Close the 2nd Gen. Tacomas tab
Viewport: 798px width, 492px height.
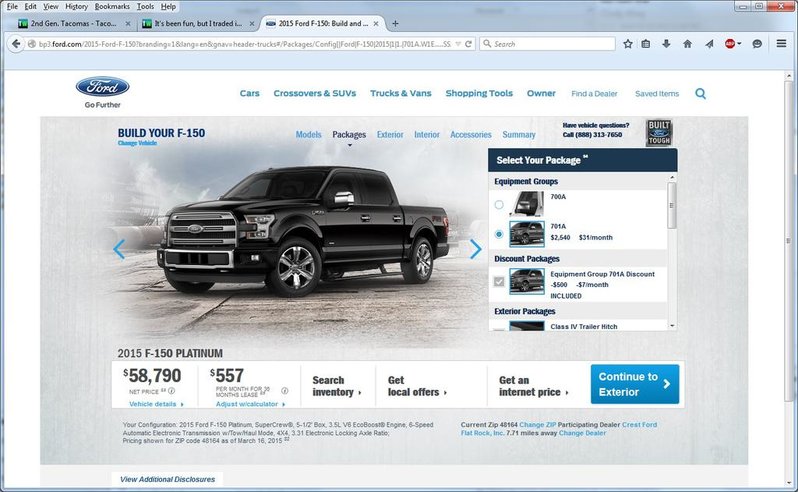pyautogui.click(x=128, y=23)
